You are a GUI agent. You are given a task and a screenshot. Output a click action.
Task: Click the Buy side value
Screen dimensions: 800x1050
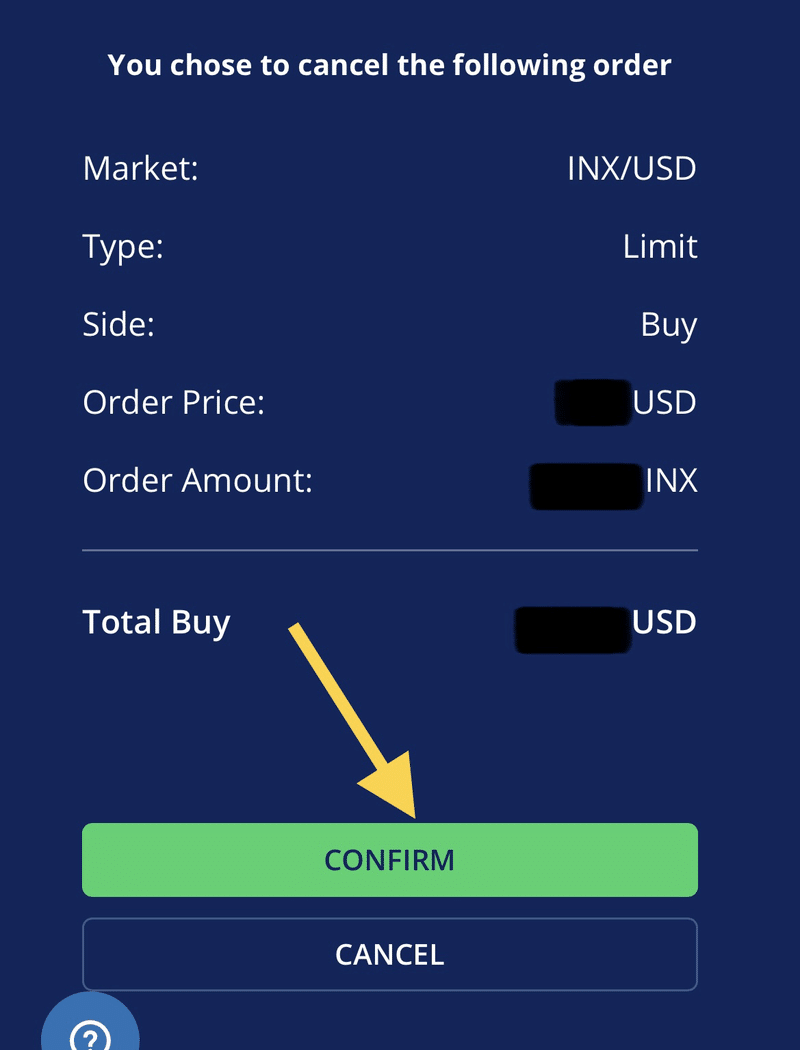pyautogui.click(x=669, y=325)
